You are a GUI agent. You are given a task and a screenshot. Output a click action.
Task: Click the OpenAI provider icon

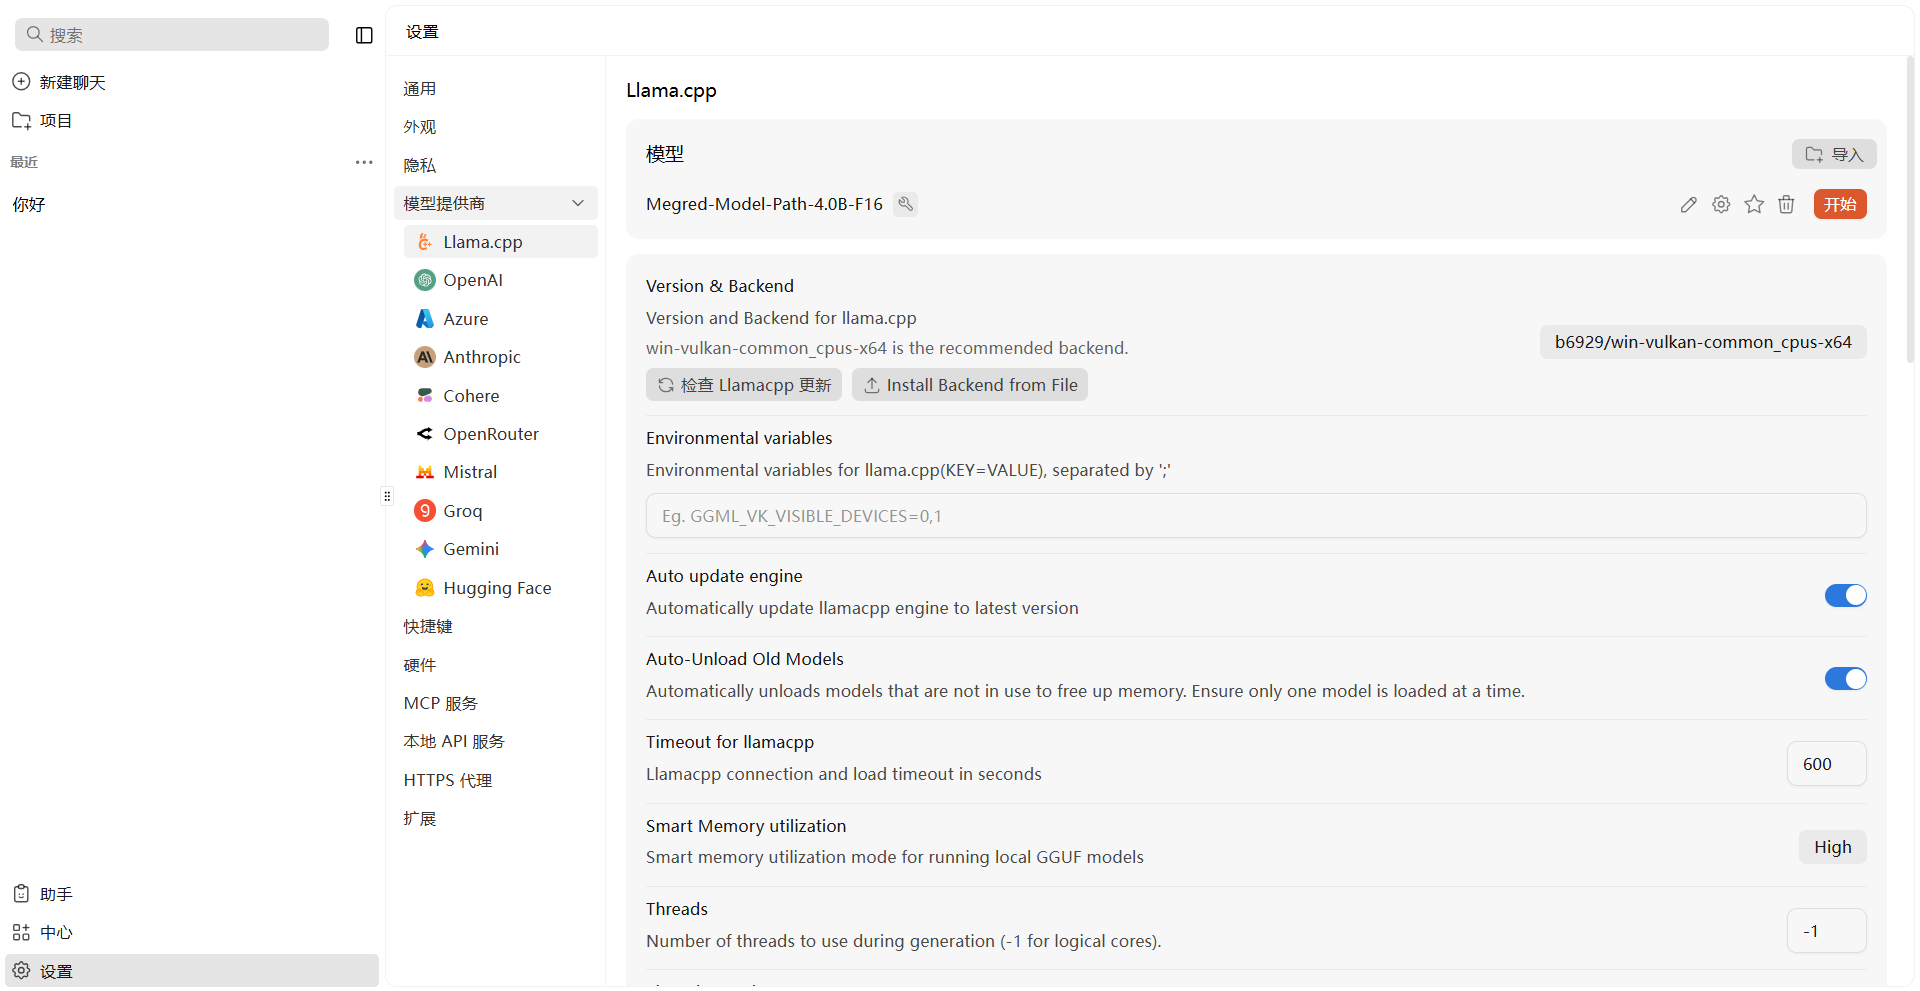click(425, 280)
